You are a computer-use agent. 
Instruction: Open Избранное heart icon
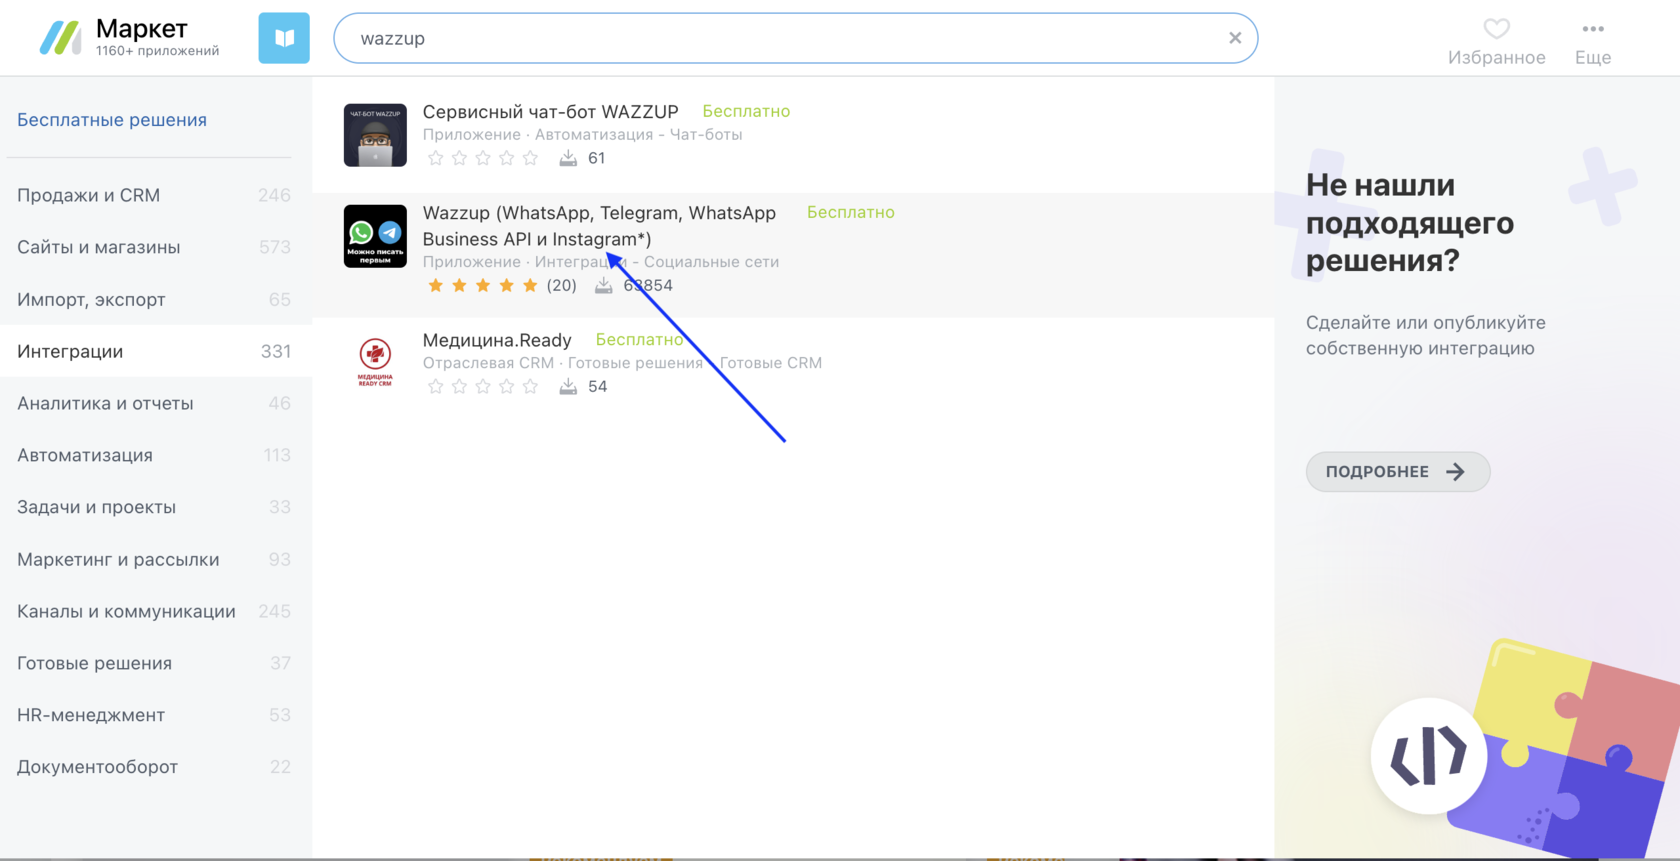pos(1496,29)
